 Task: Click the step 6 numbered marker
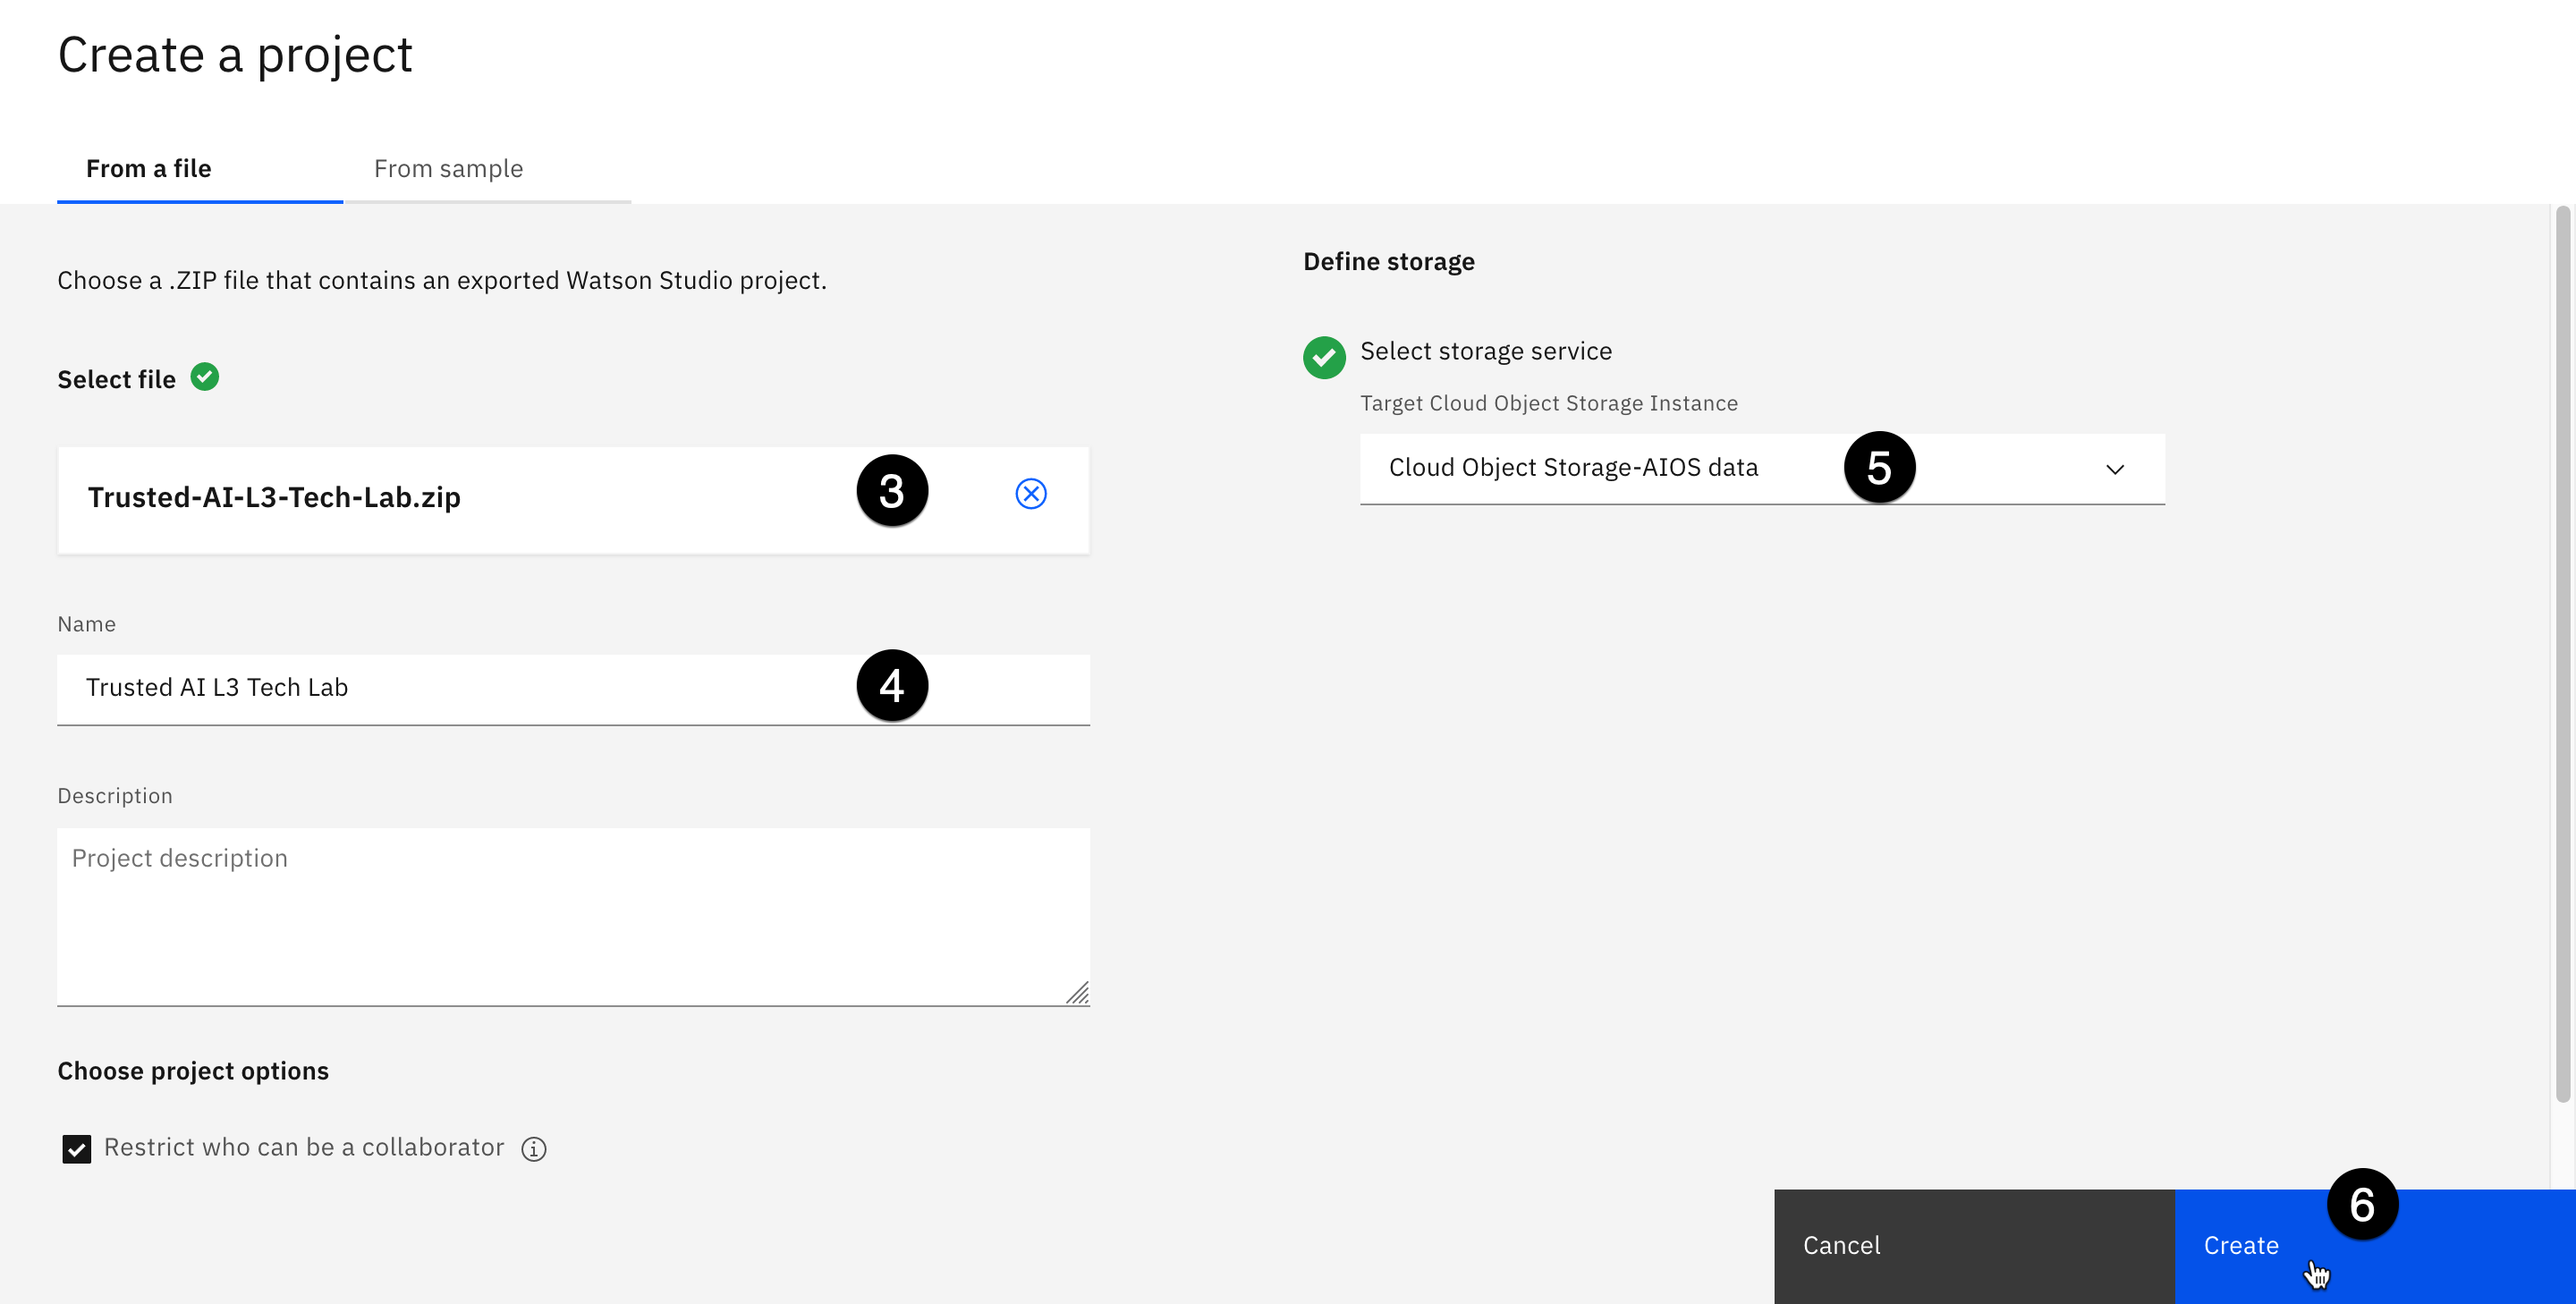pos(2362,1204)
